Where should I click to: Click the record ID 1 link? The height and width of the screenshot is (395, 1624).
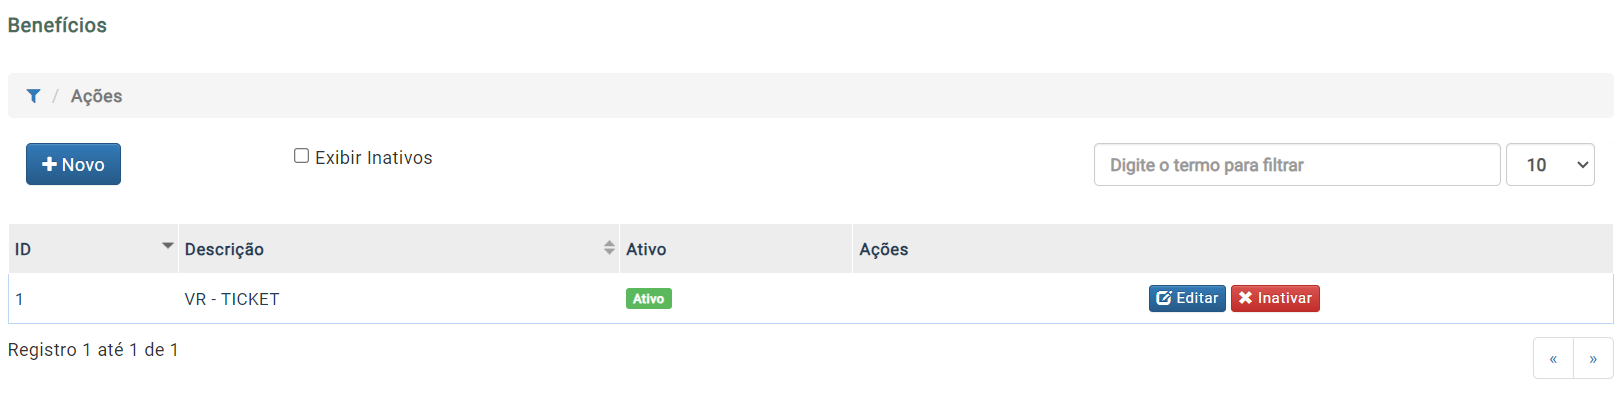19,299
